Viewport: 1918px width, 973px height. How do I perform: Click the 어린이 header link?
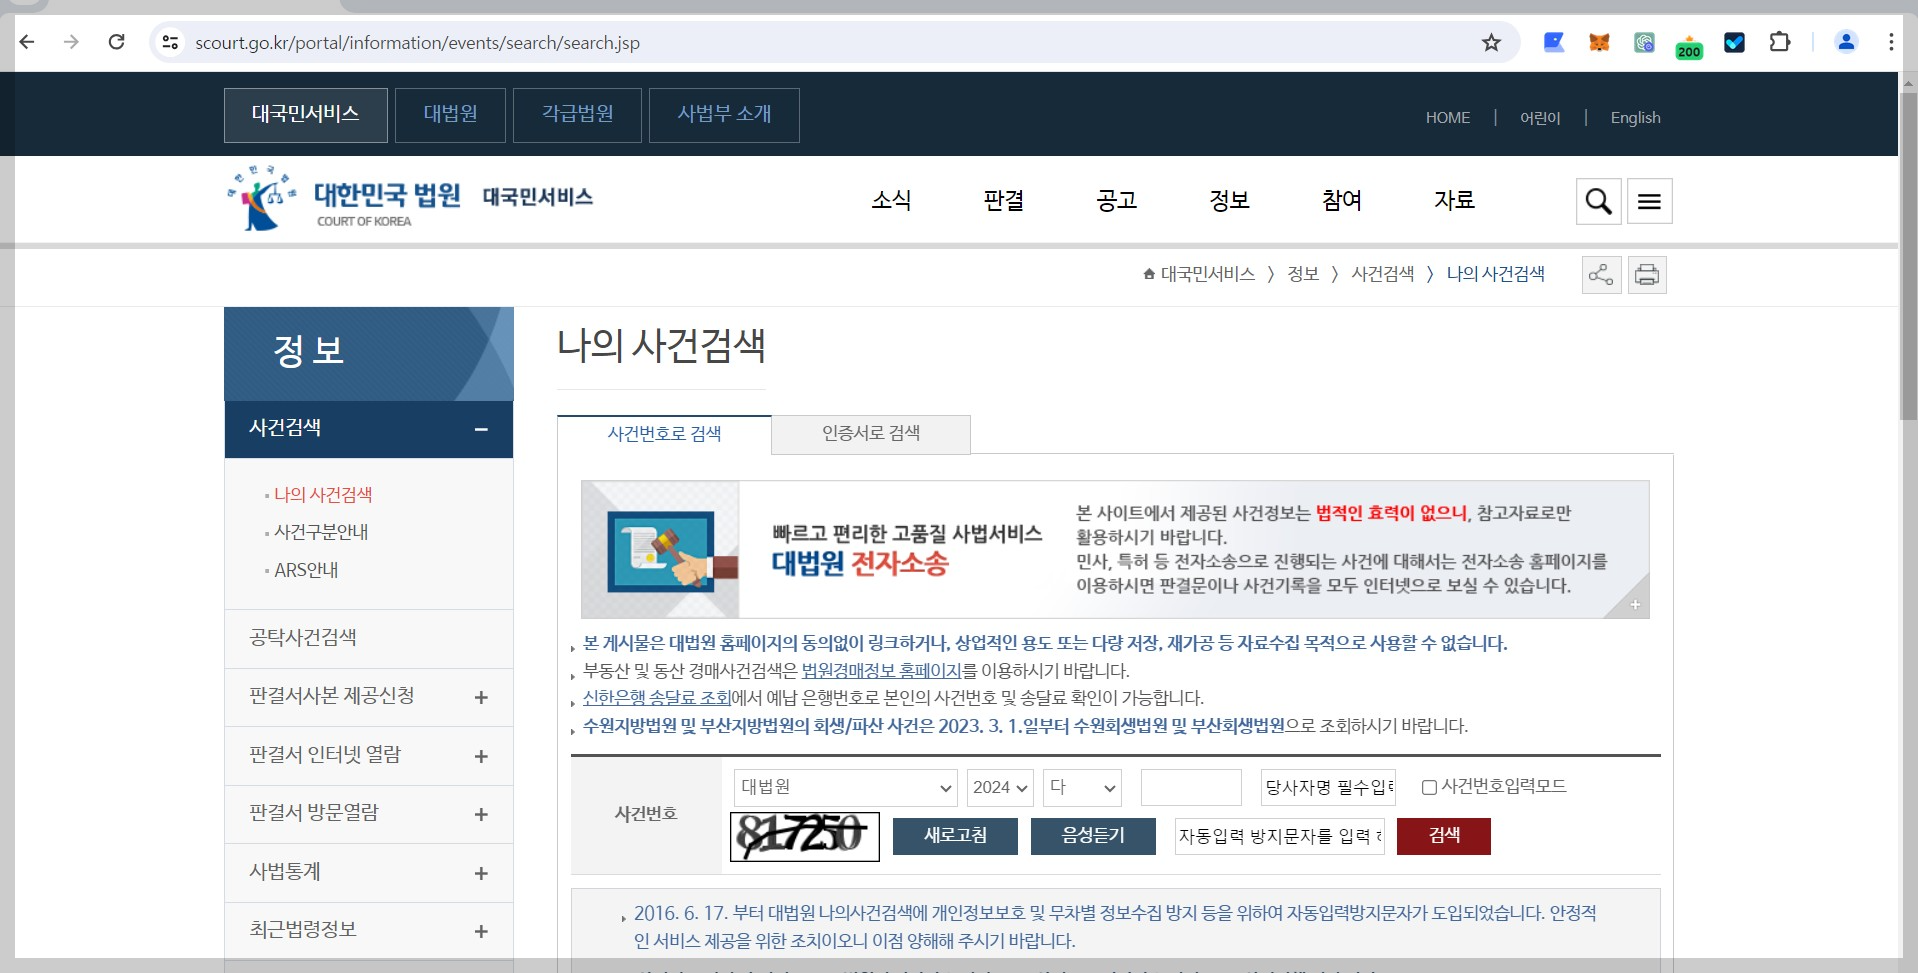point(1540,118)
